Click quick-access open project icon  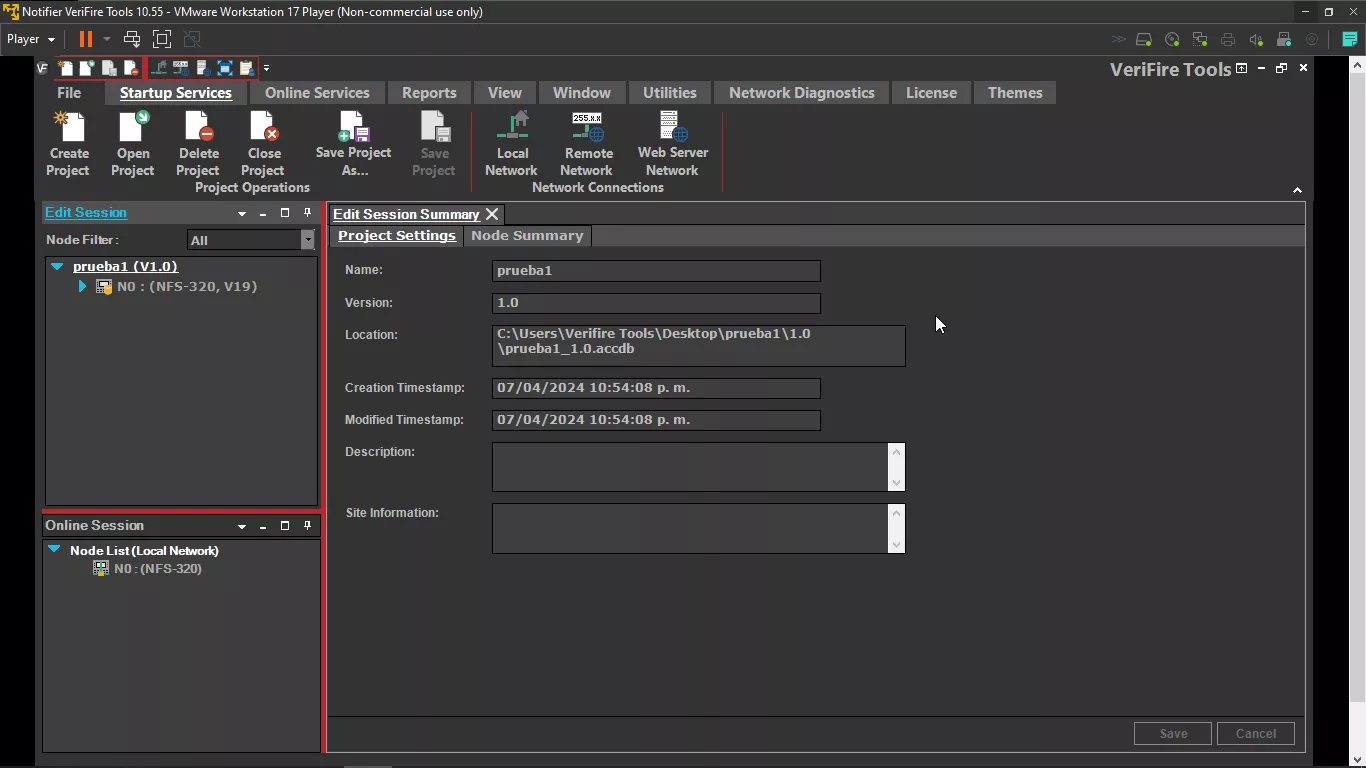pos(87,68)
